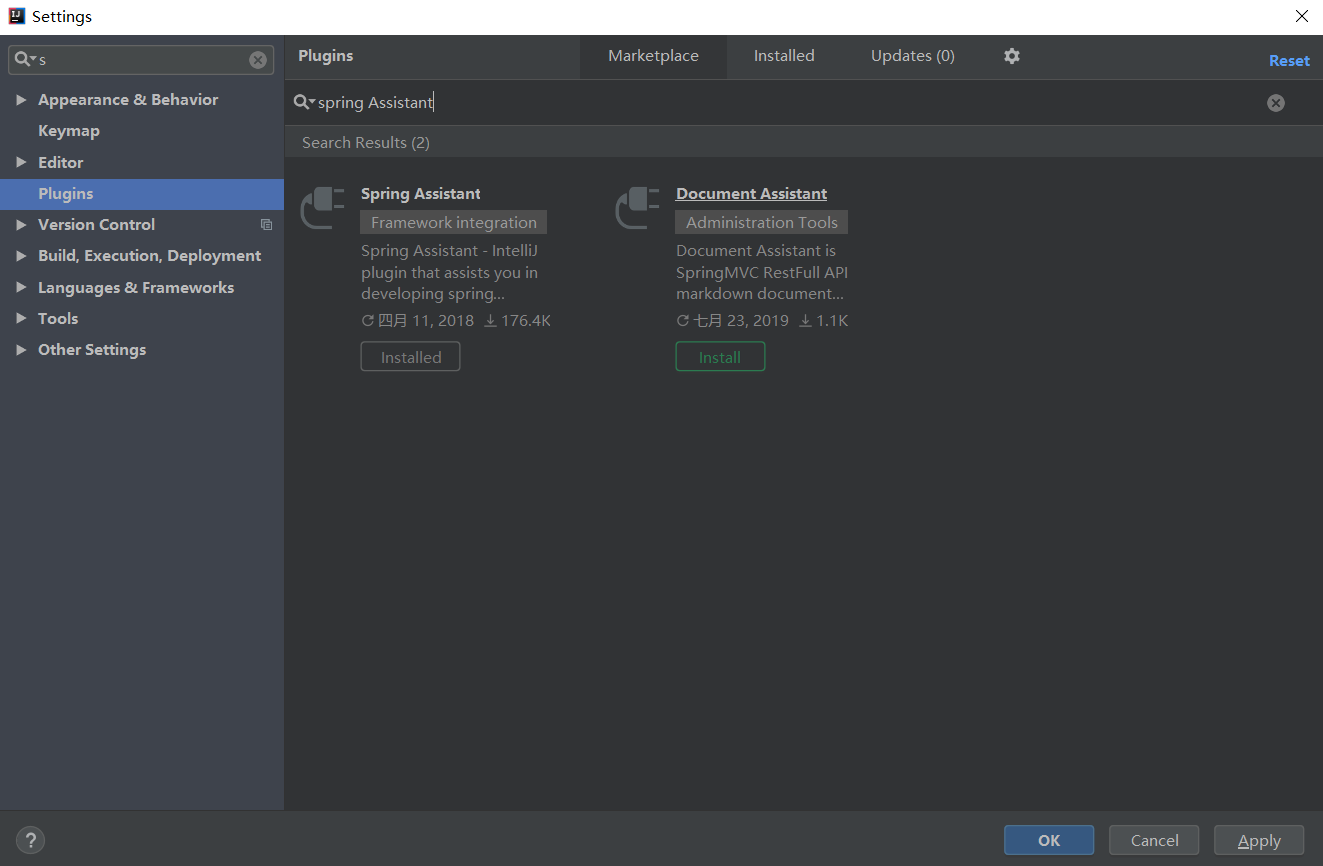Image resolution: width=1323 pixels, height=866 pixels.
Task: Click the Reset link
Action: tap(1289, 61)
